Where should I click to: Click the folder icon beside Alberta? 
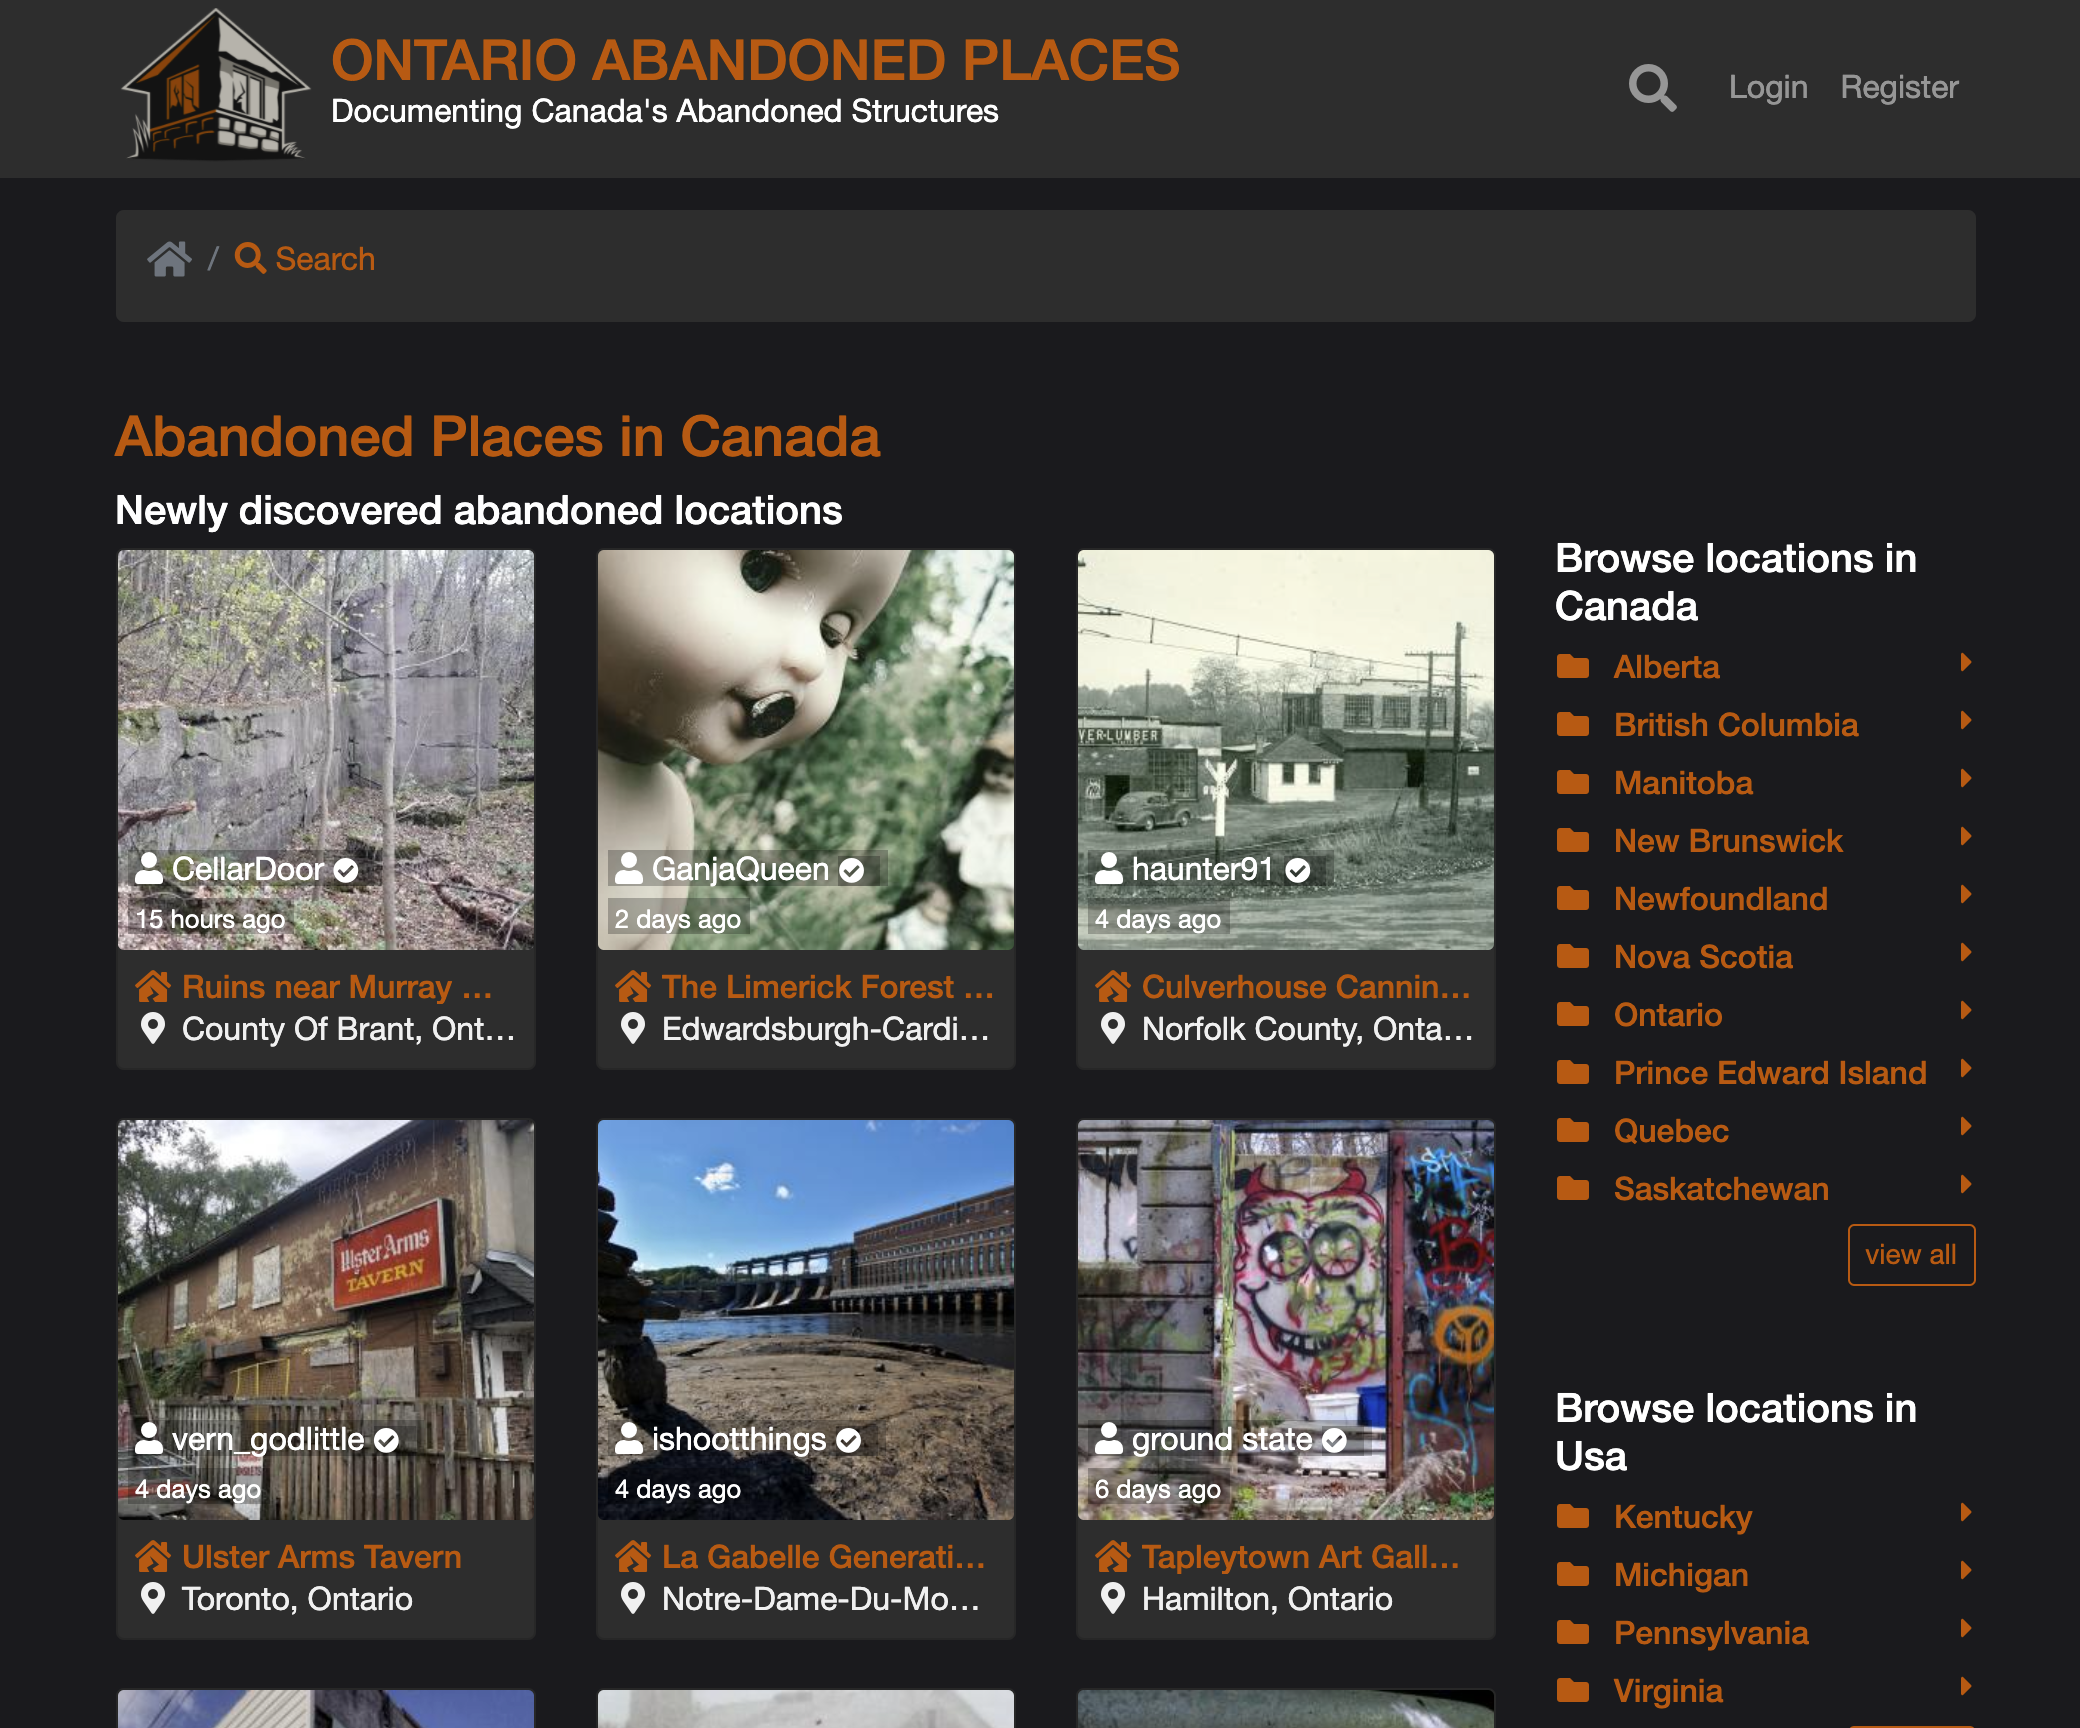[x=1574, y=665]
